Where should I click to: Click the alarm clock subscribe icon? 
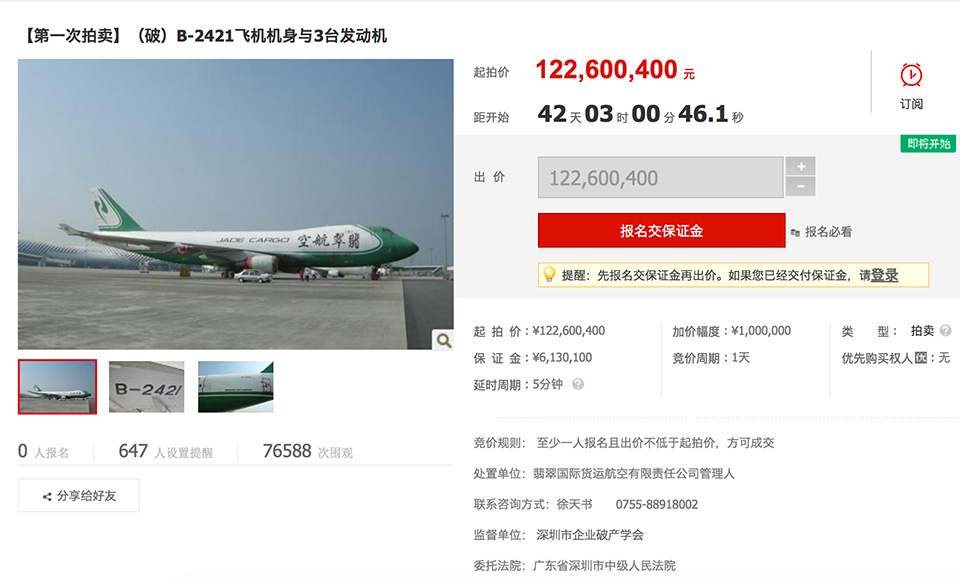click(911, 75)
